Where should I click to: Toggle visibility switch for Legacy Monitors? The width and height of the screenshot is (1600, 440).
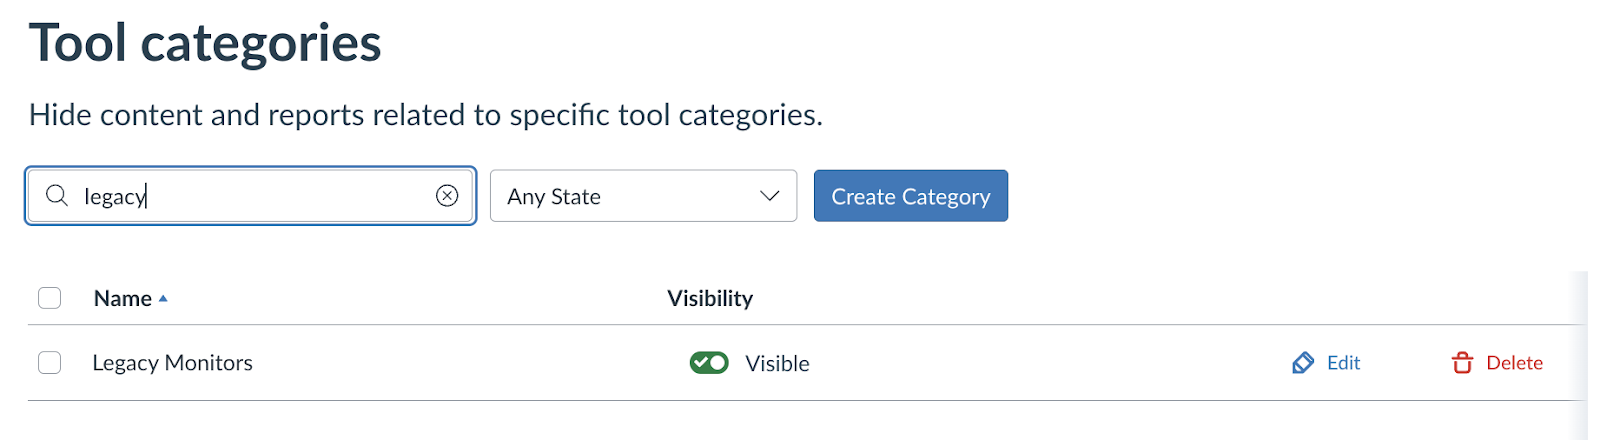[709, 363]
